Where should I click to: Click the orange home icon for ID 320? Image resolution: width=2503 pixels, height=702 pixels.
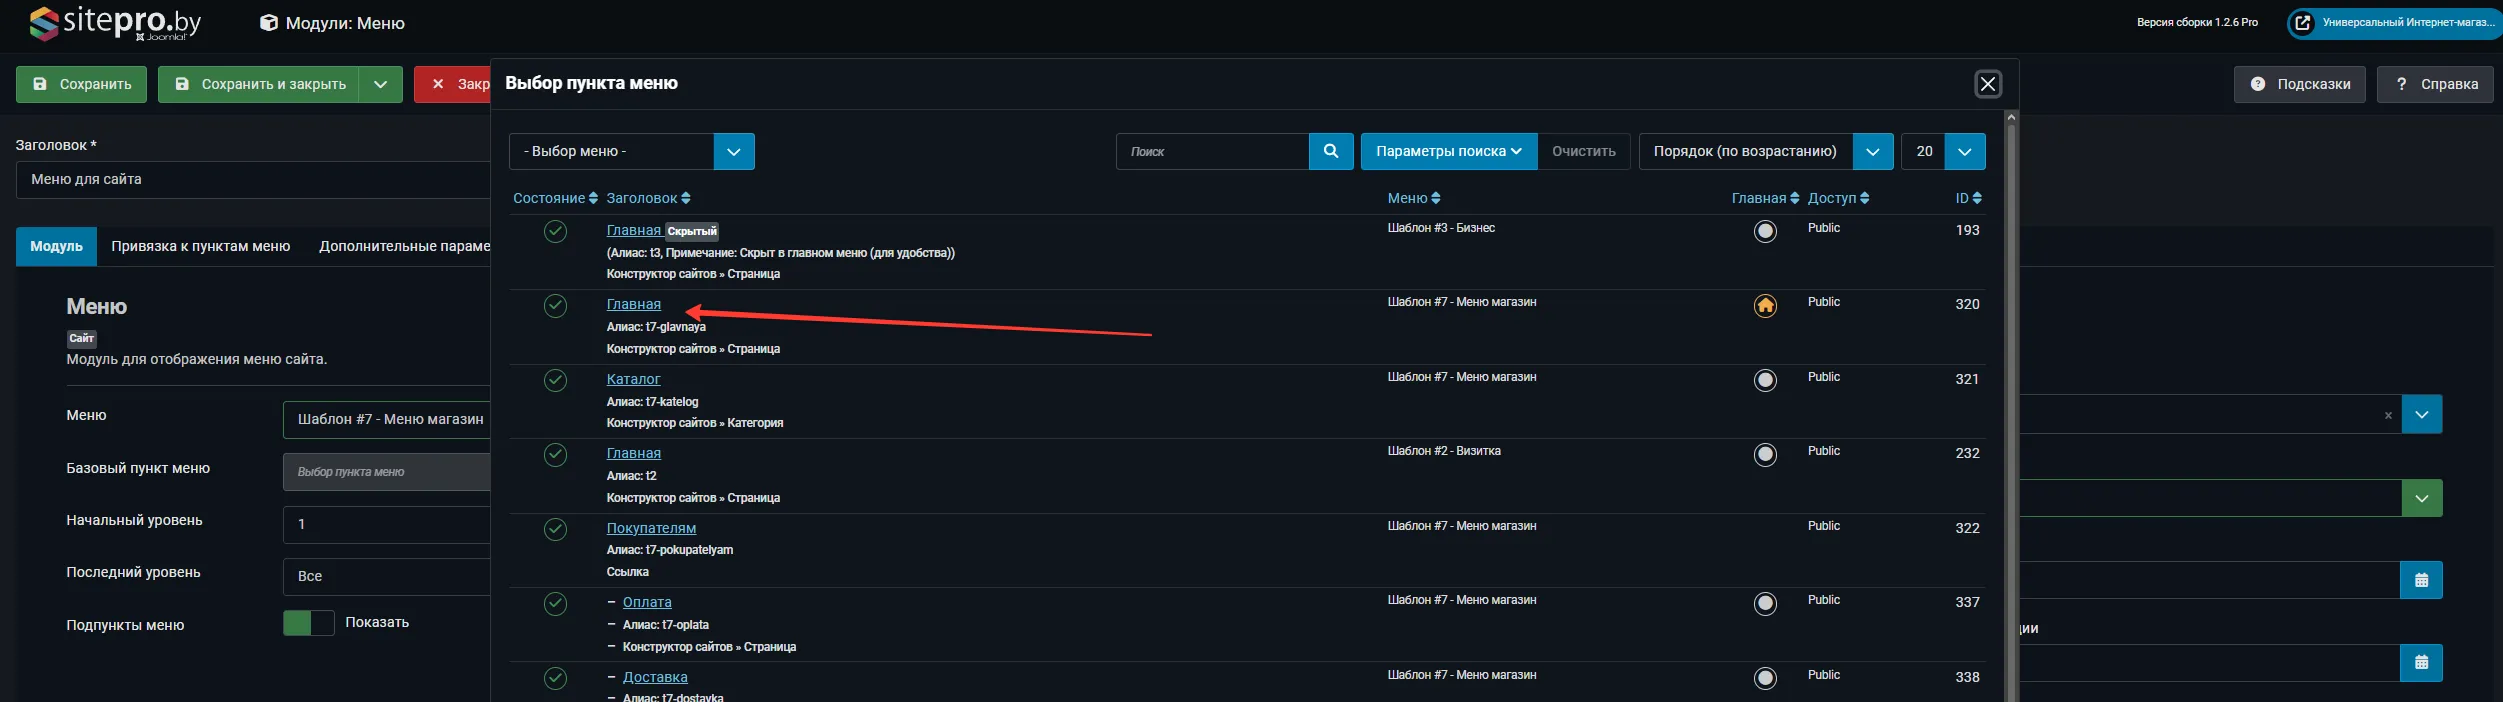[1765, 306]
